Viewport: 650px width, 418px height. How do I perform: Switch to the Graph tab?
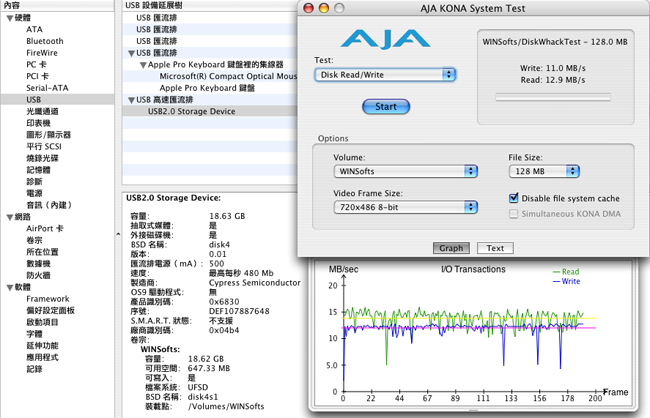click(451, 248)
